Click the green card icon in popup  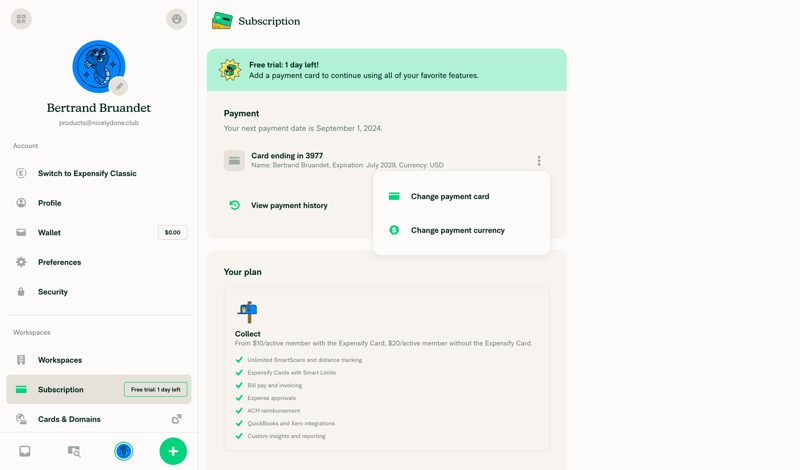pos(394,196)
